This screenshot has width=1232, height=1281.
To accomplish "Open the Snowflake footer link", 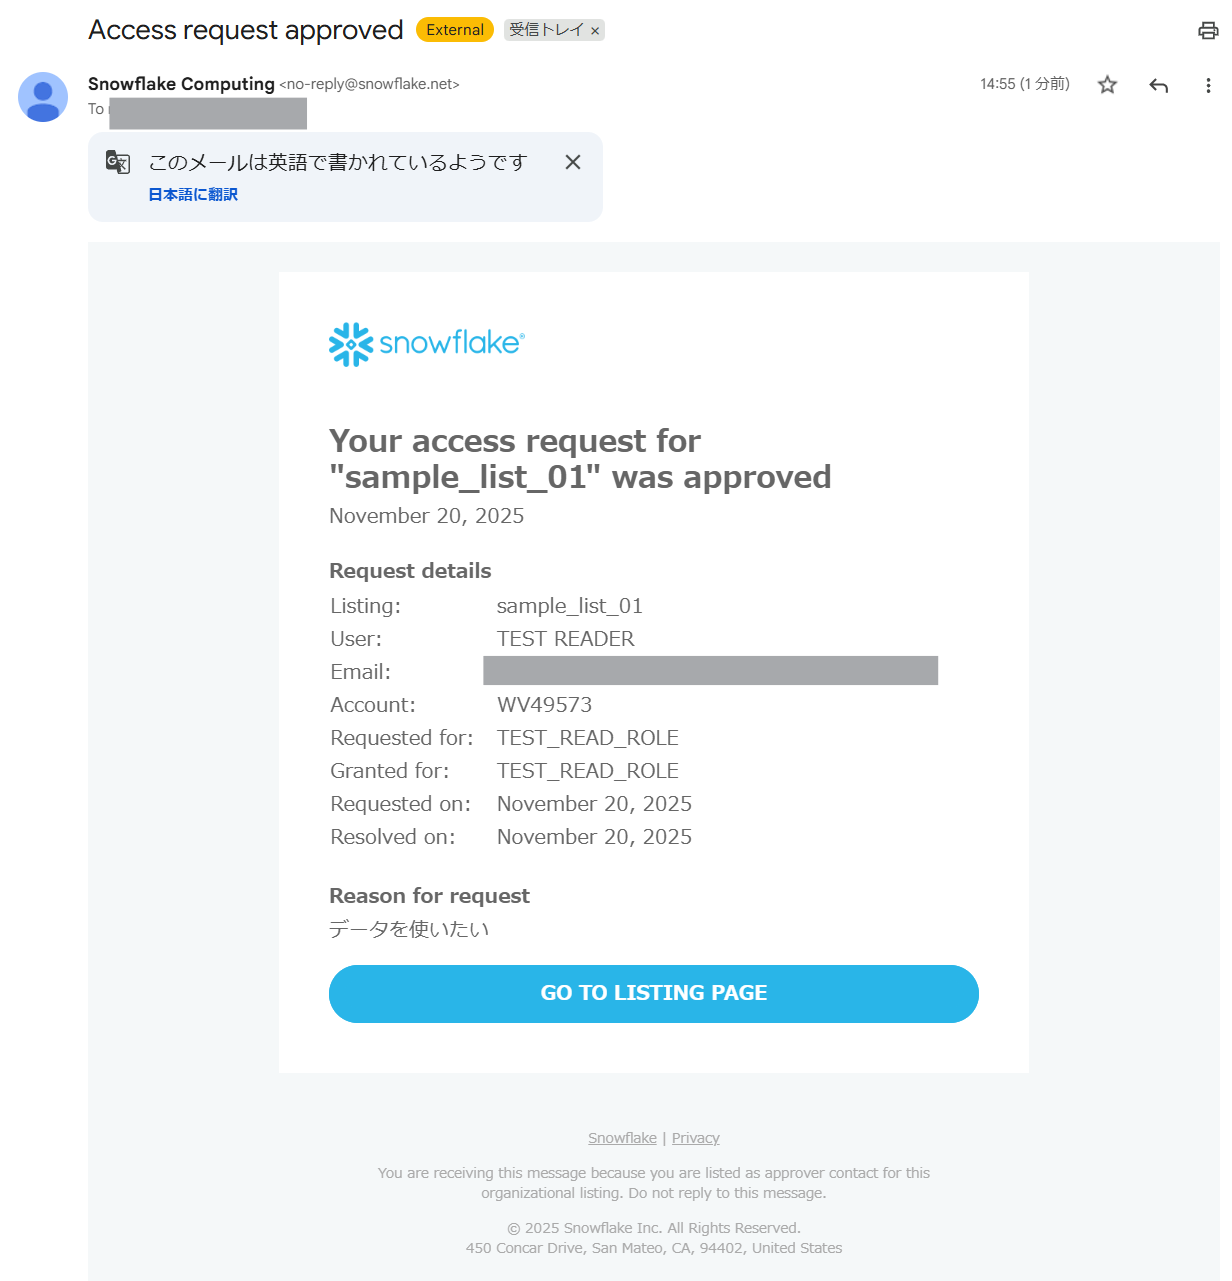I will point(622,1138).
